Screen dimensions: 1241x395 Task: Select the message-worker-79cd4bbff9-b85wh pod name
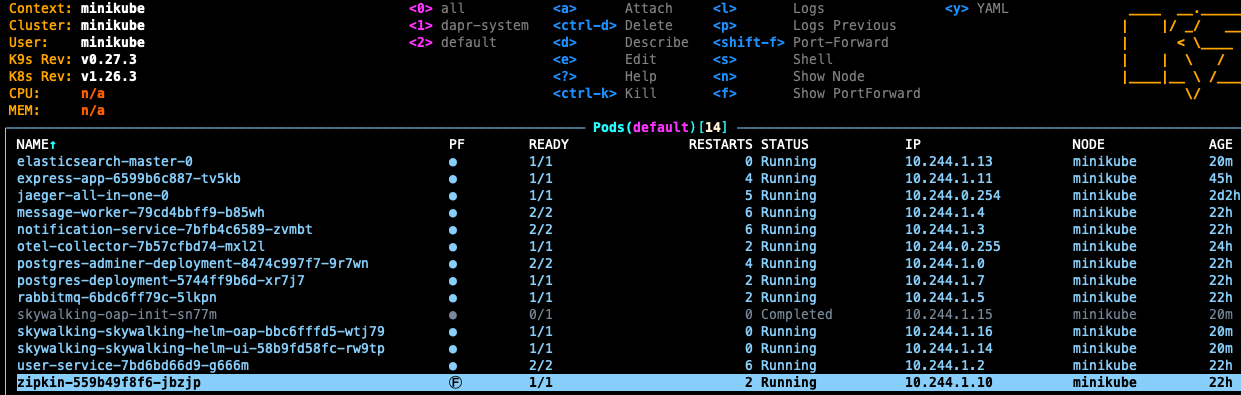coord(141,213)
